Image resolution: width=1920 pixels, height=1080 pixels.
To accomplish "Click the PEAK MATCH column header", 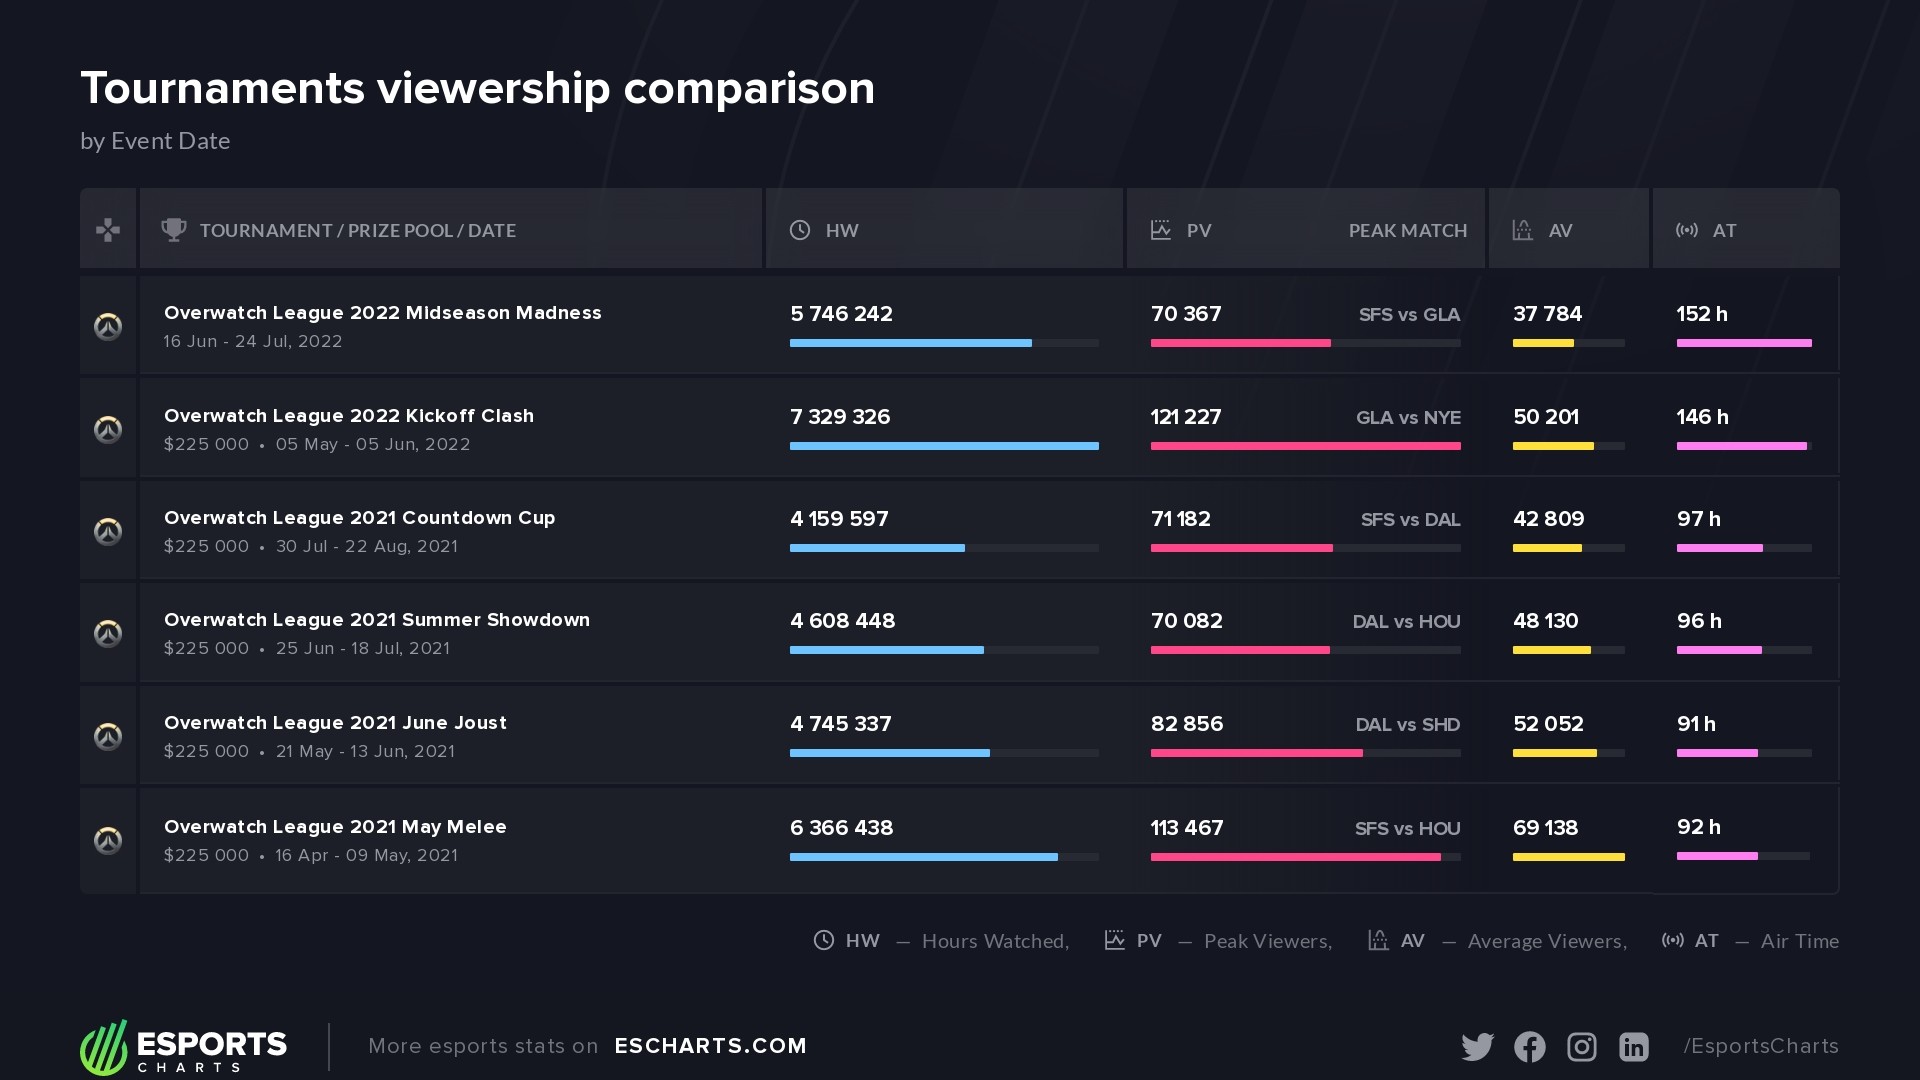I will (x=1407, y=231).
